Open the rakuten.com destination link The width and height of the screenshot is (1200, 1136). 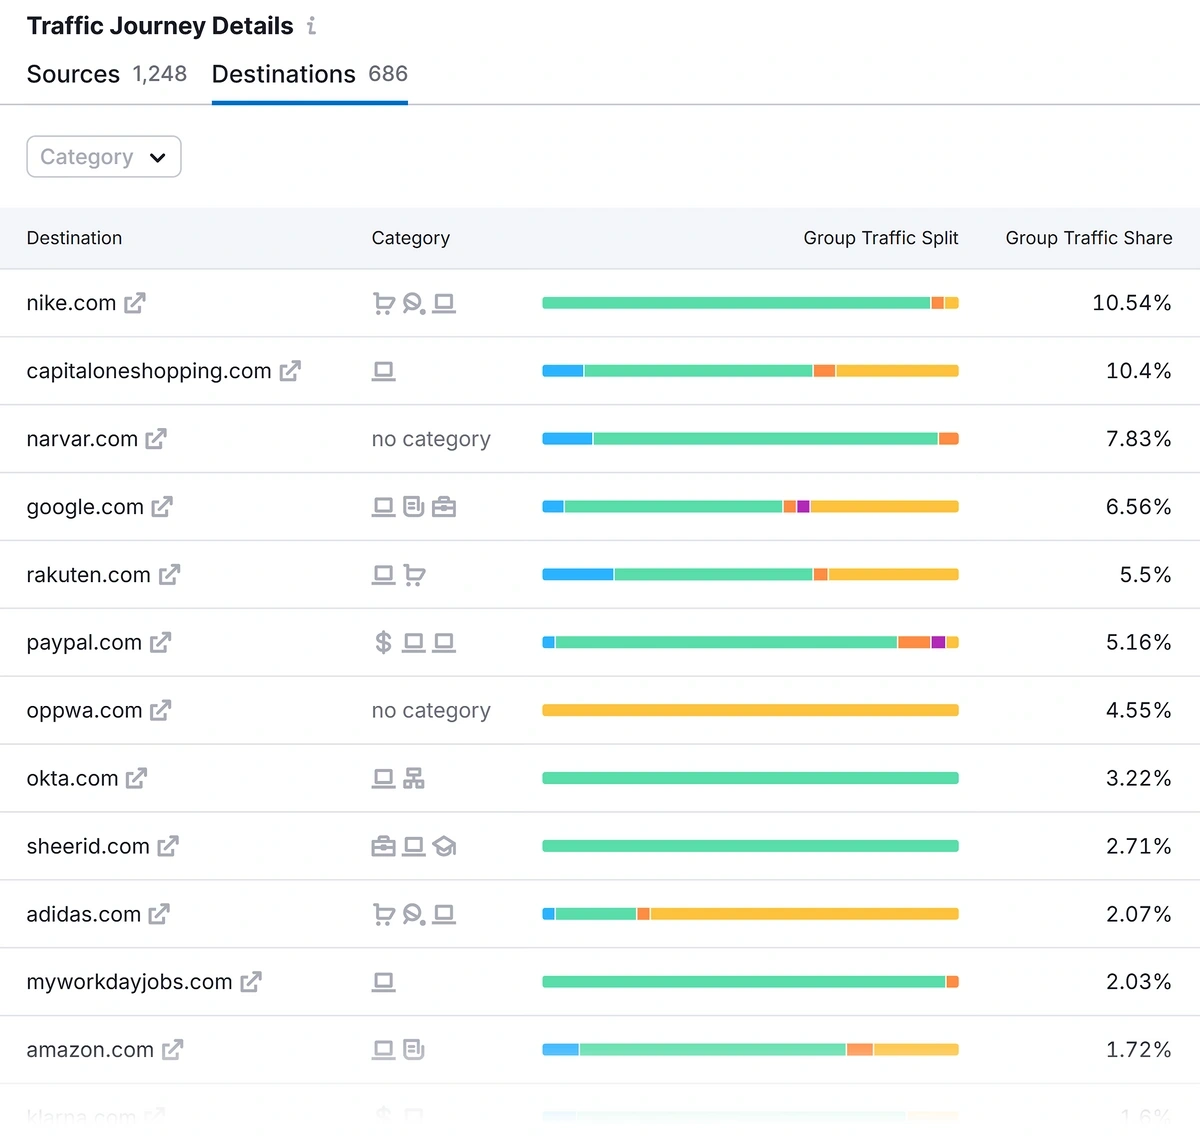pos(89,575)
